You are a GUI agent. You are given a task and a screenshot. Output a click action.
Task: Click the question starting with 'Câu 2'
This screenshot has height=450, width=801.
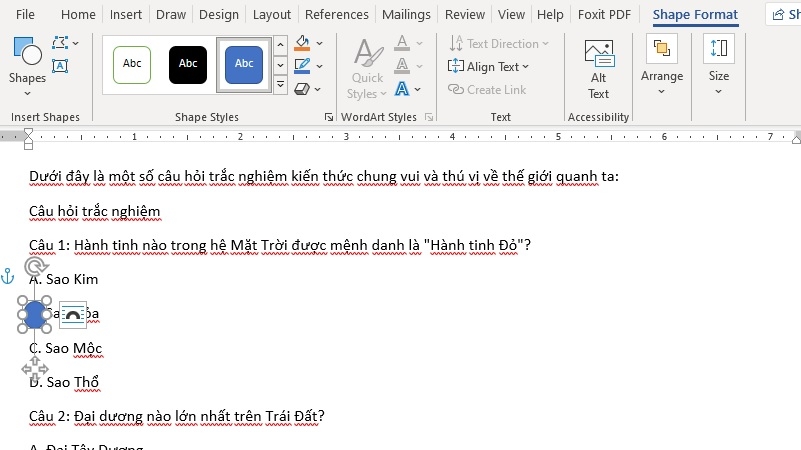click(x=177, y=416)
